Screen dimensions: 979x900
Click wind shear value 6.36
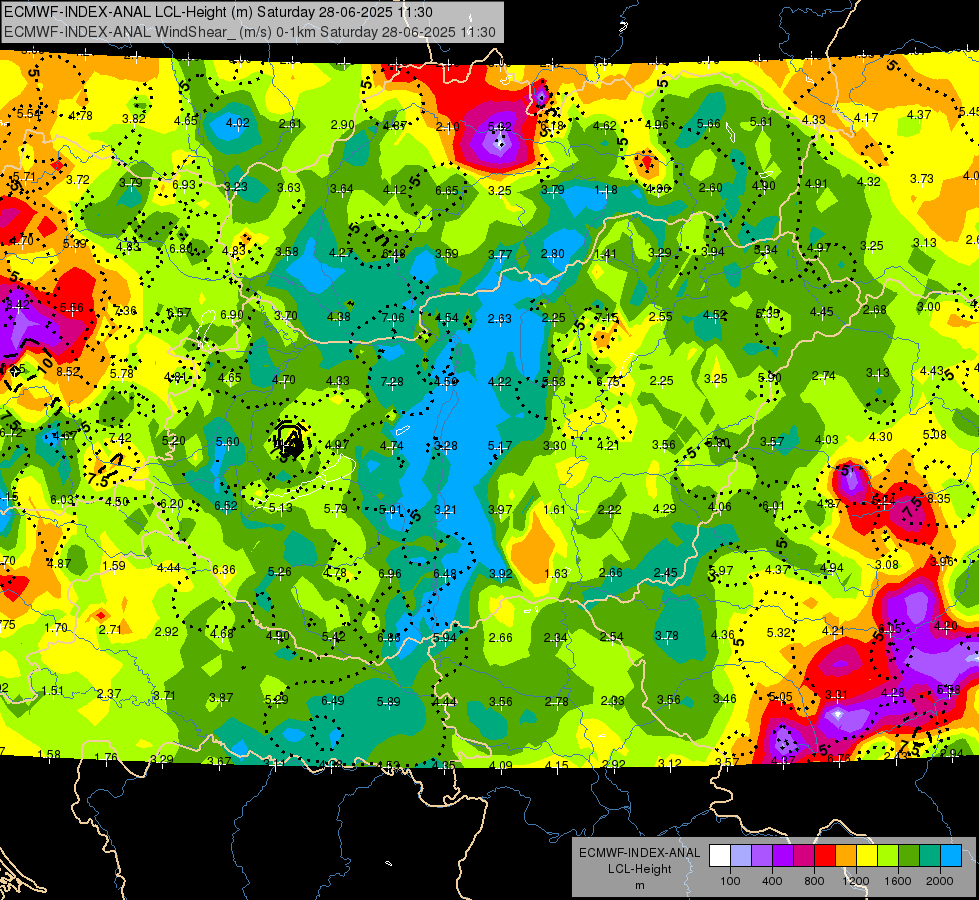click(224, 569)
